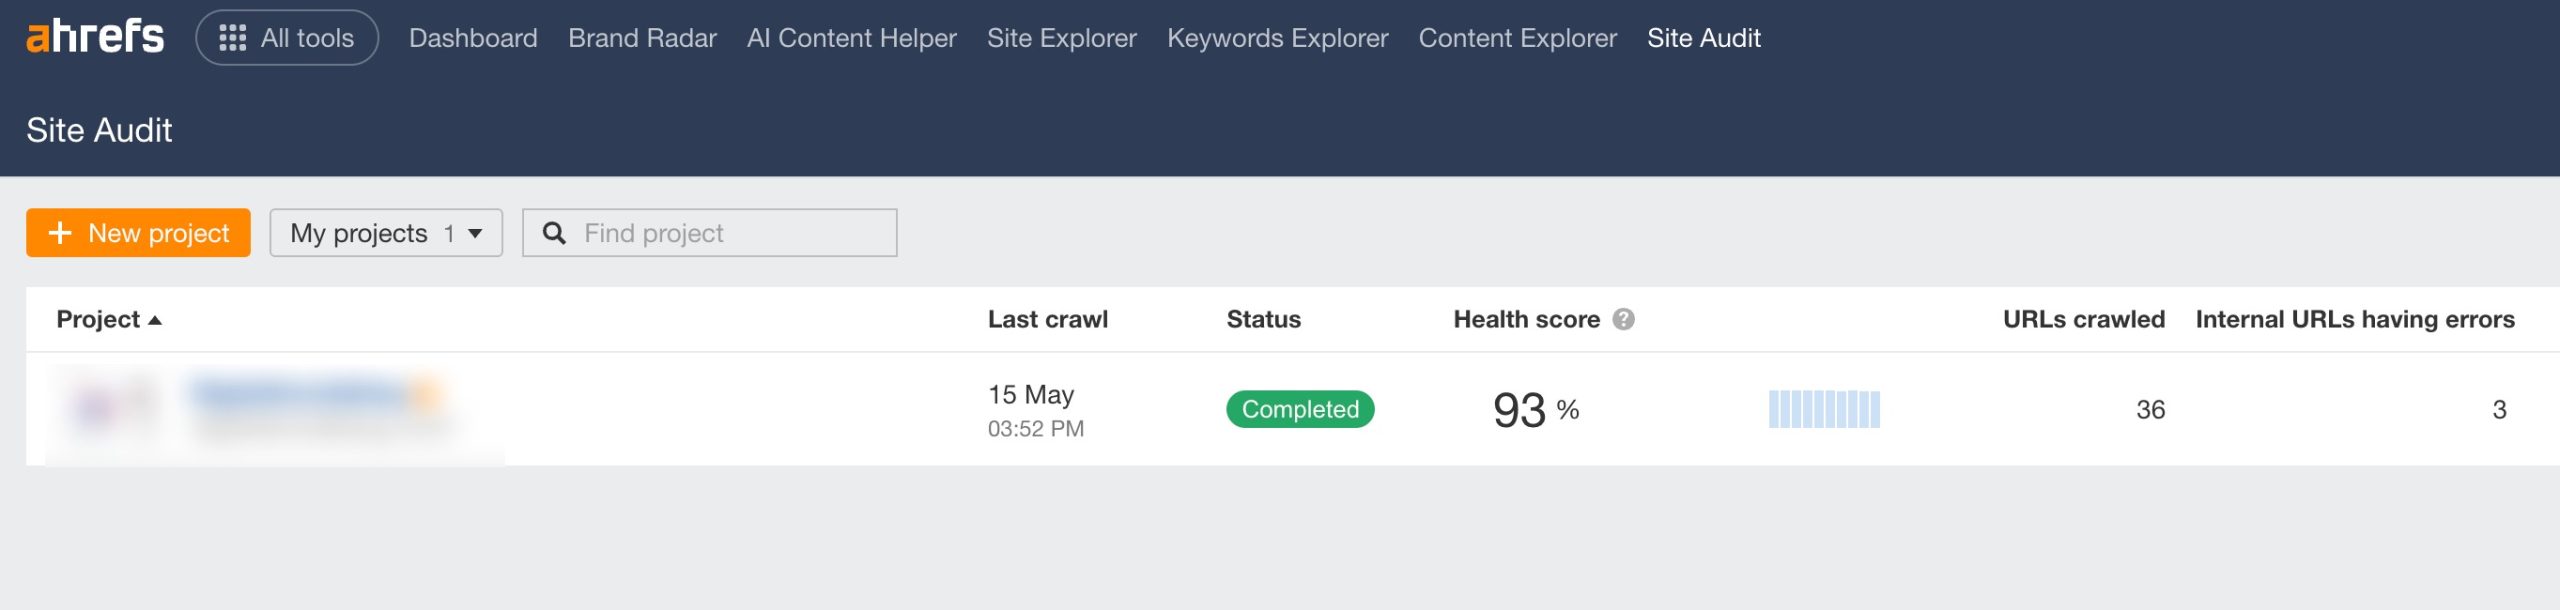Click the health score history bar chart
The width and height of the screenshot is (2560, 610).
coord(1824,409)
